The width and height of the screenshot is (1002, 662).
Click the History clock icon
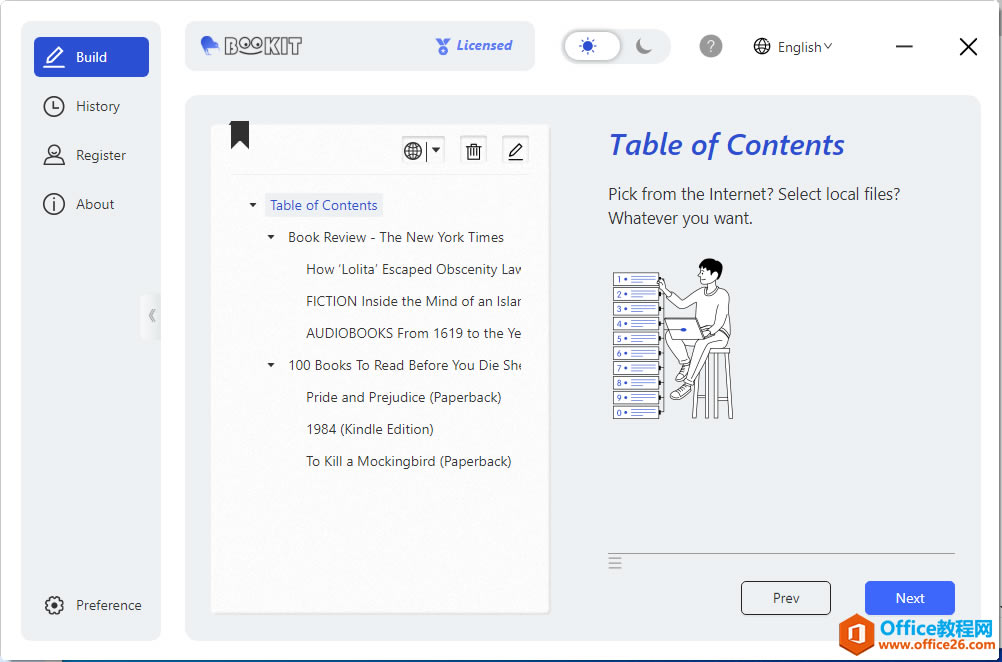coord(54,106)
